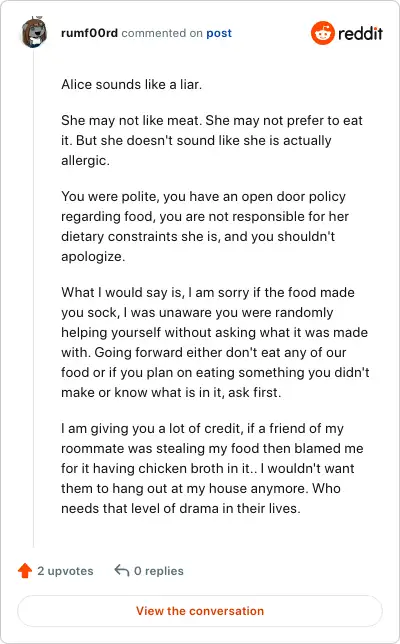Select paragraph starting "What I would say is"
This screenshot has width=400, height=644.
[215, 342]
